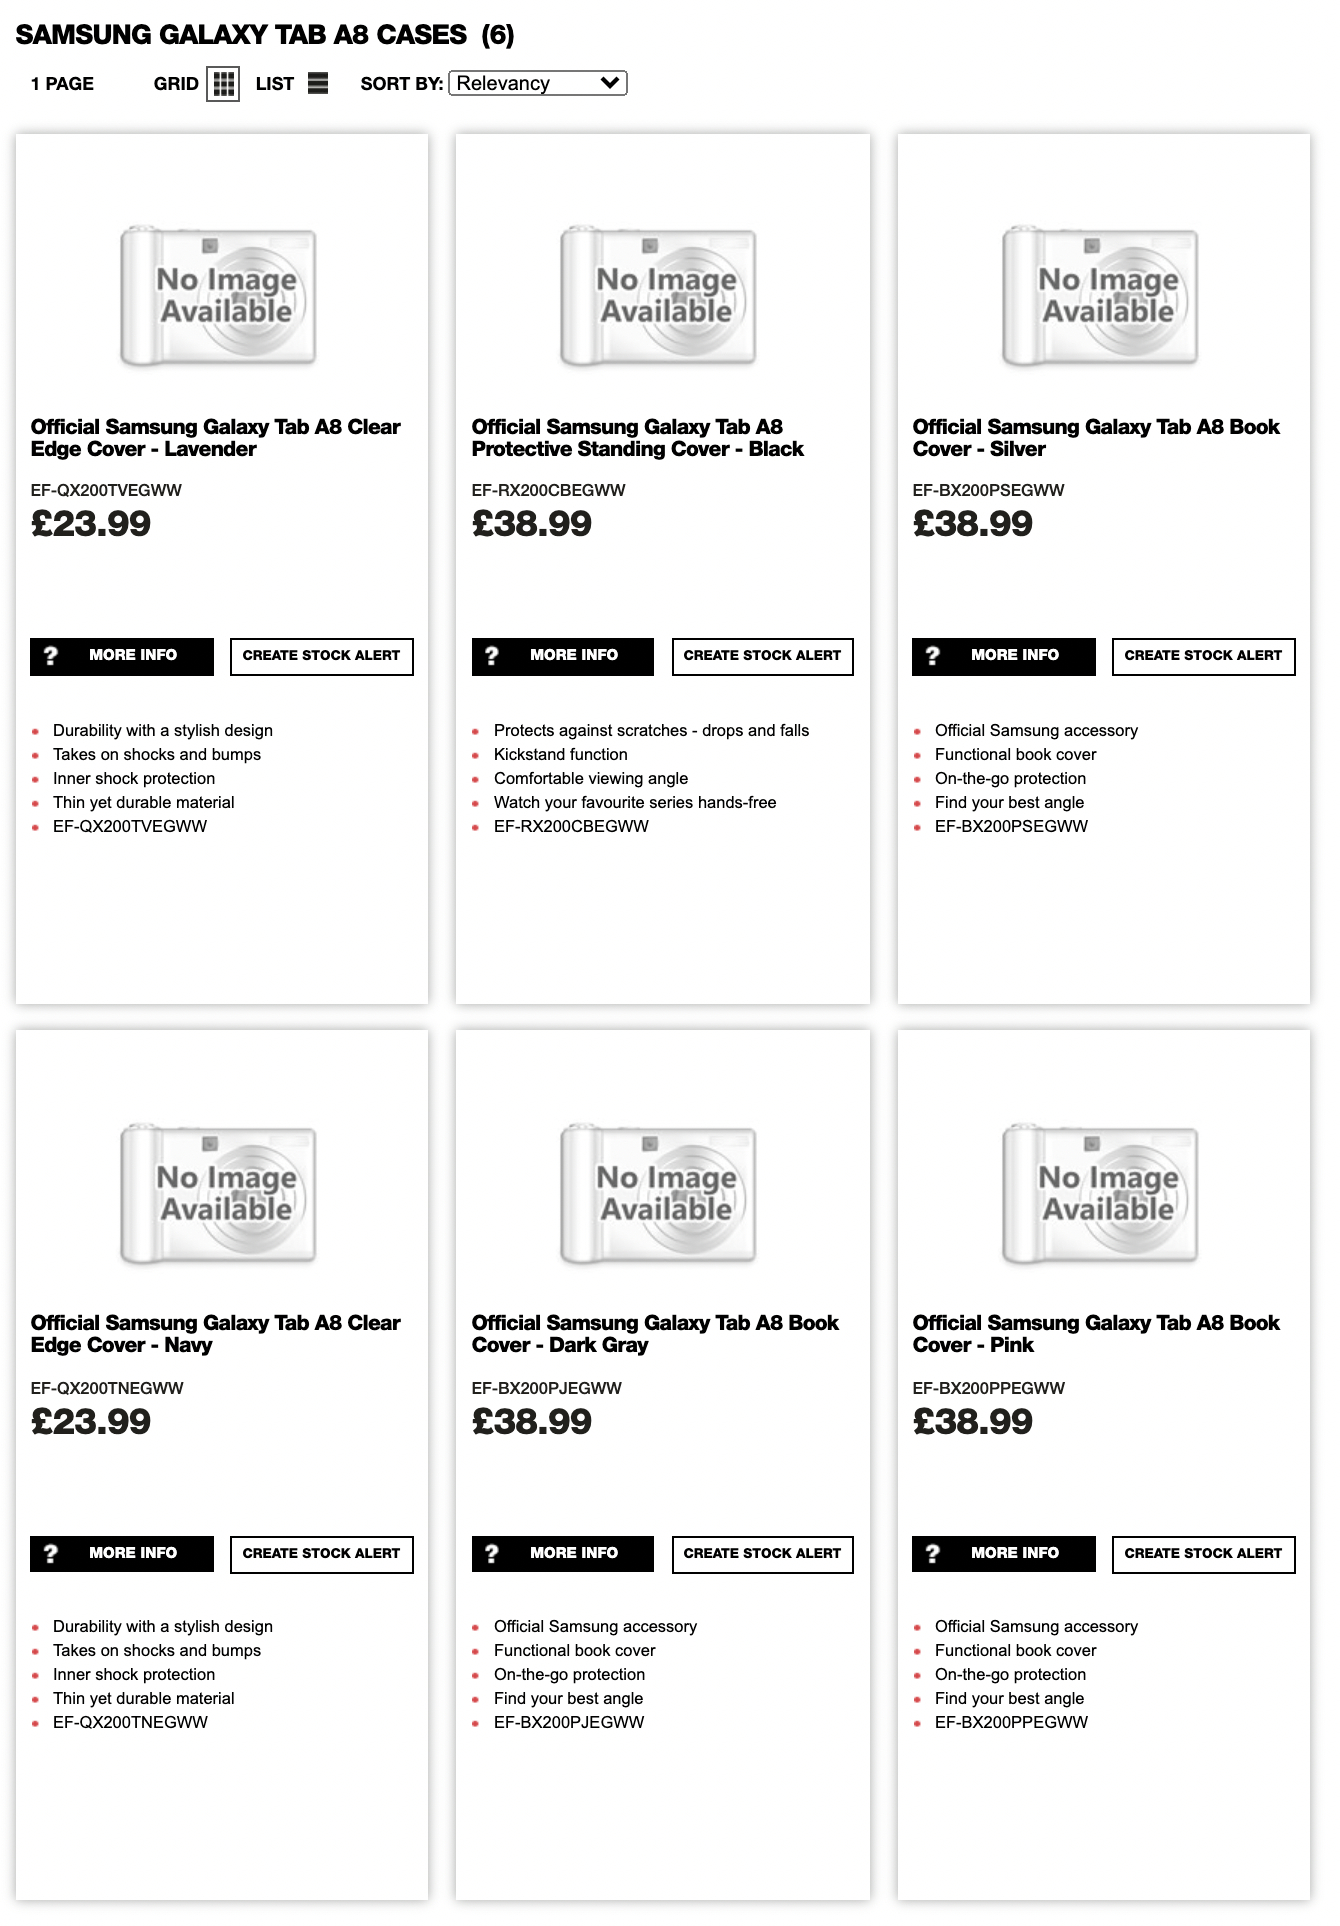Open the Sort By Relevancy dropdown
Viewport: 1340px width, 1926px height.
coord(538,83)
